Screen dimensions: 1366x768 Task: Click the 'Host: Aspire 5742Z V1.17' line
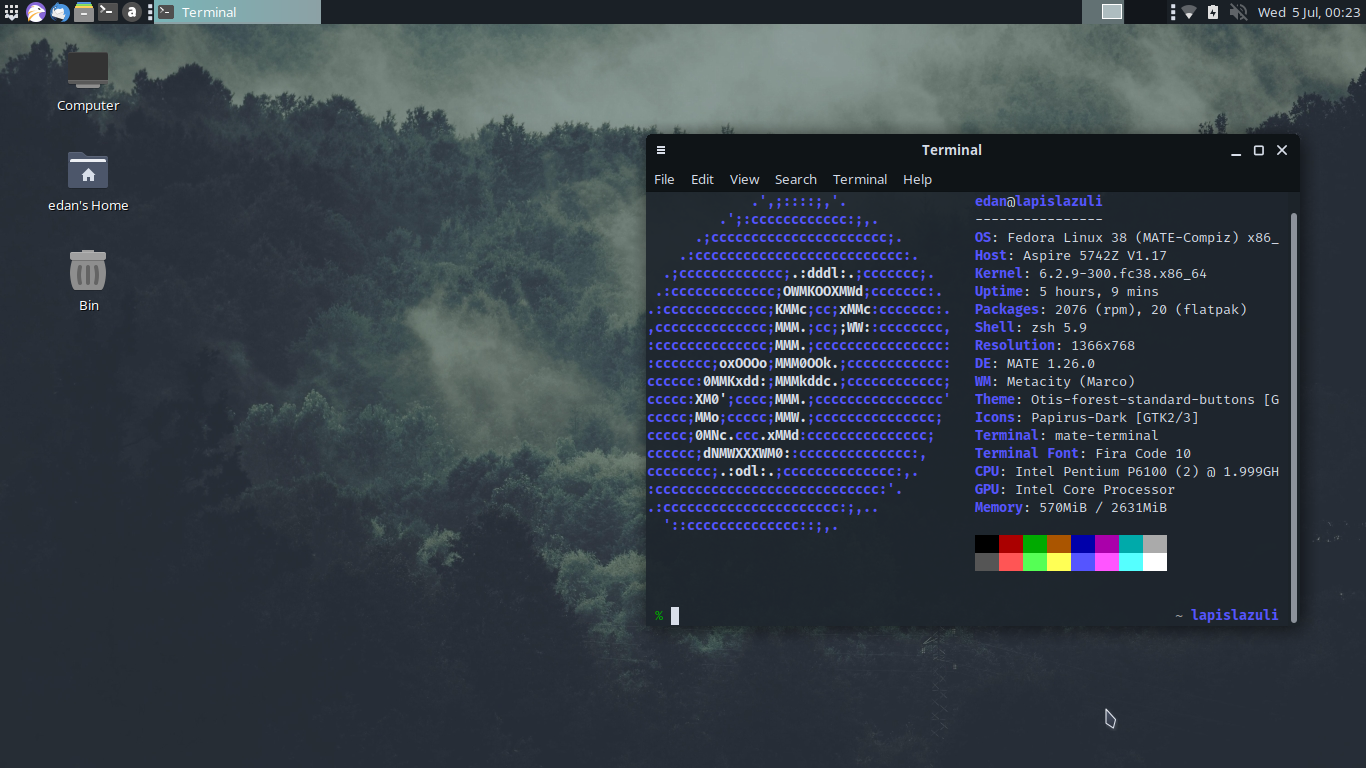(1071, 255)
